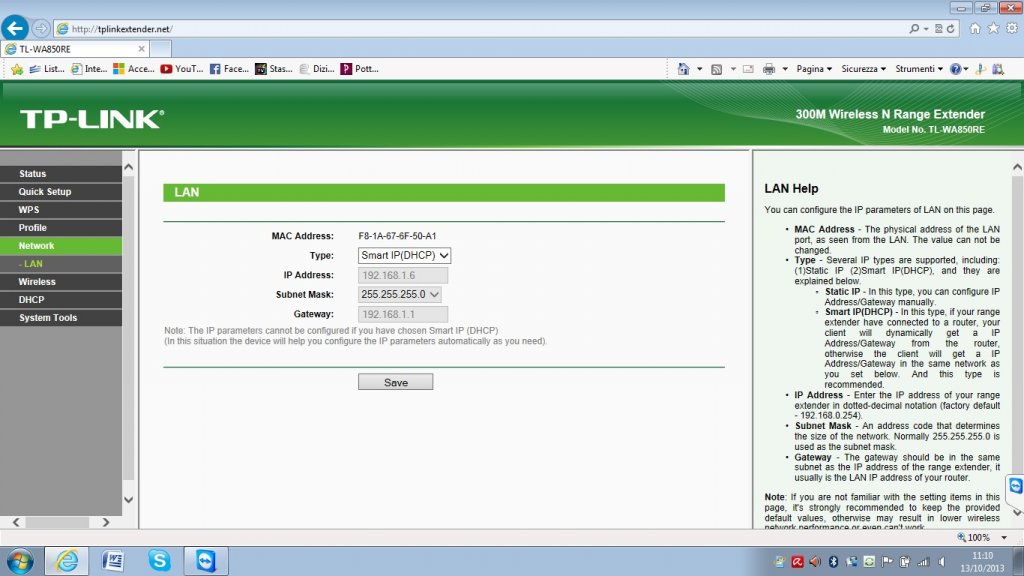
Task: Open the Type dropdown showing Smart IP(DHCP)
Action: click(404, 255)
